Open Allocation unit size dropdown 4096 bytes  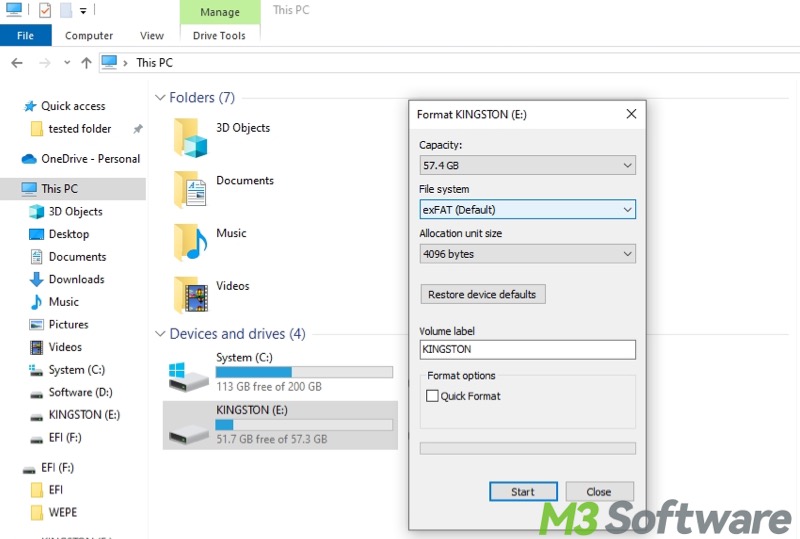(528, 254)
